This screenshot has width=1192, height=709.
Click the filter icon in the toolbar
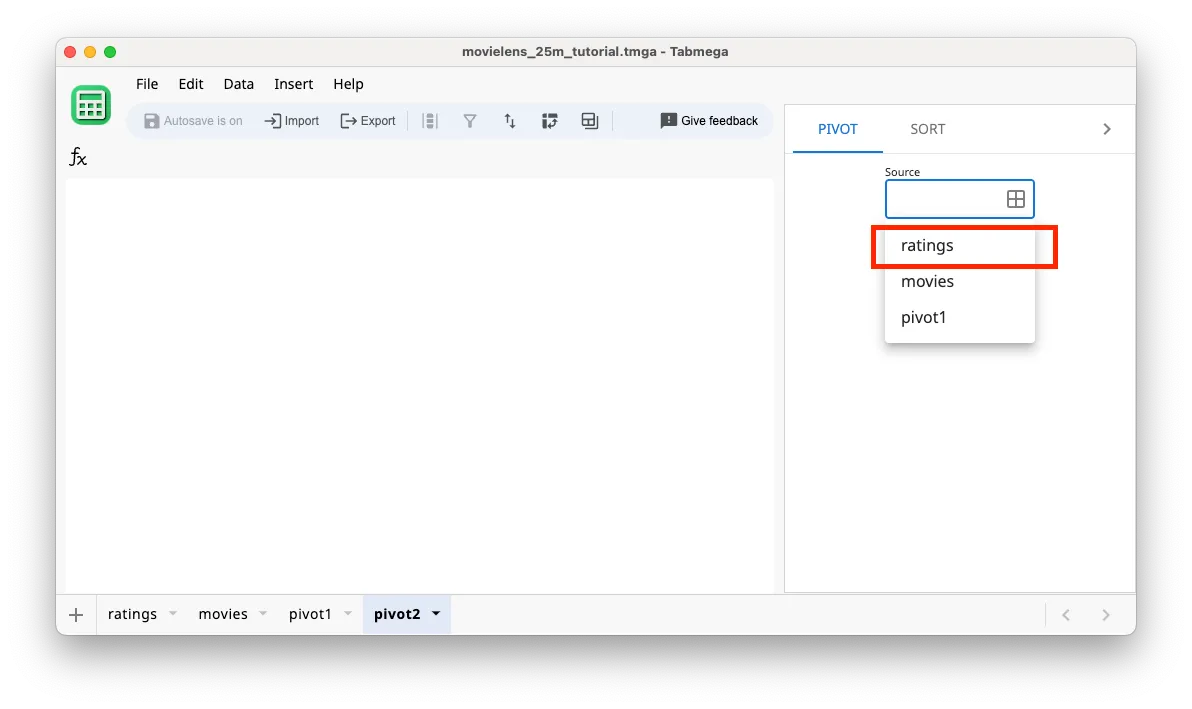point(470,120)
